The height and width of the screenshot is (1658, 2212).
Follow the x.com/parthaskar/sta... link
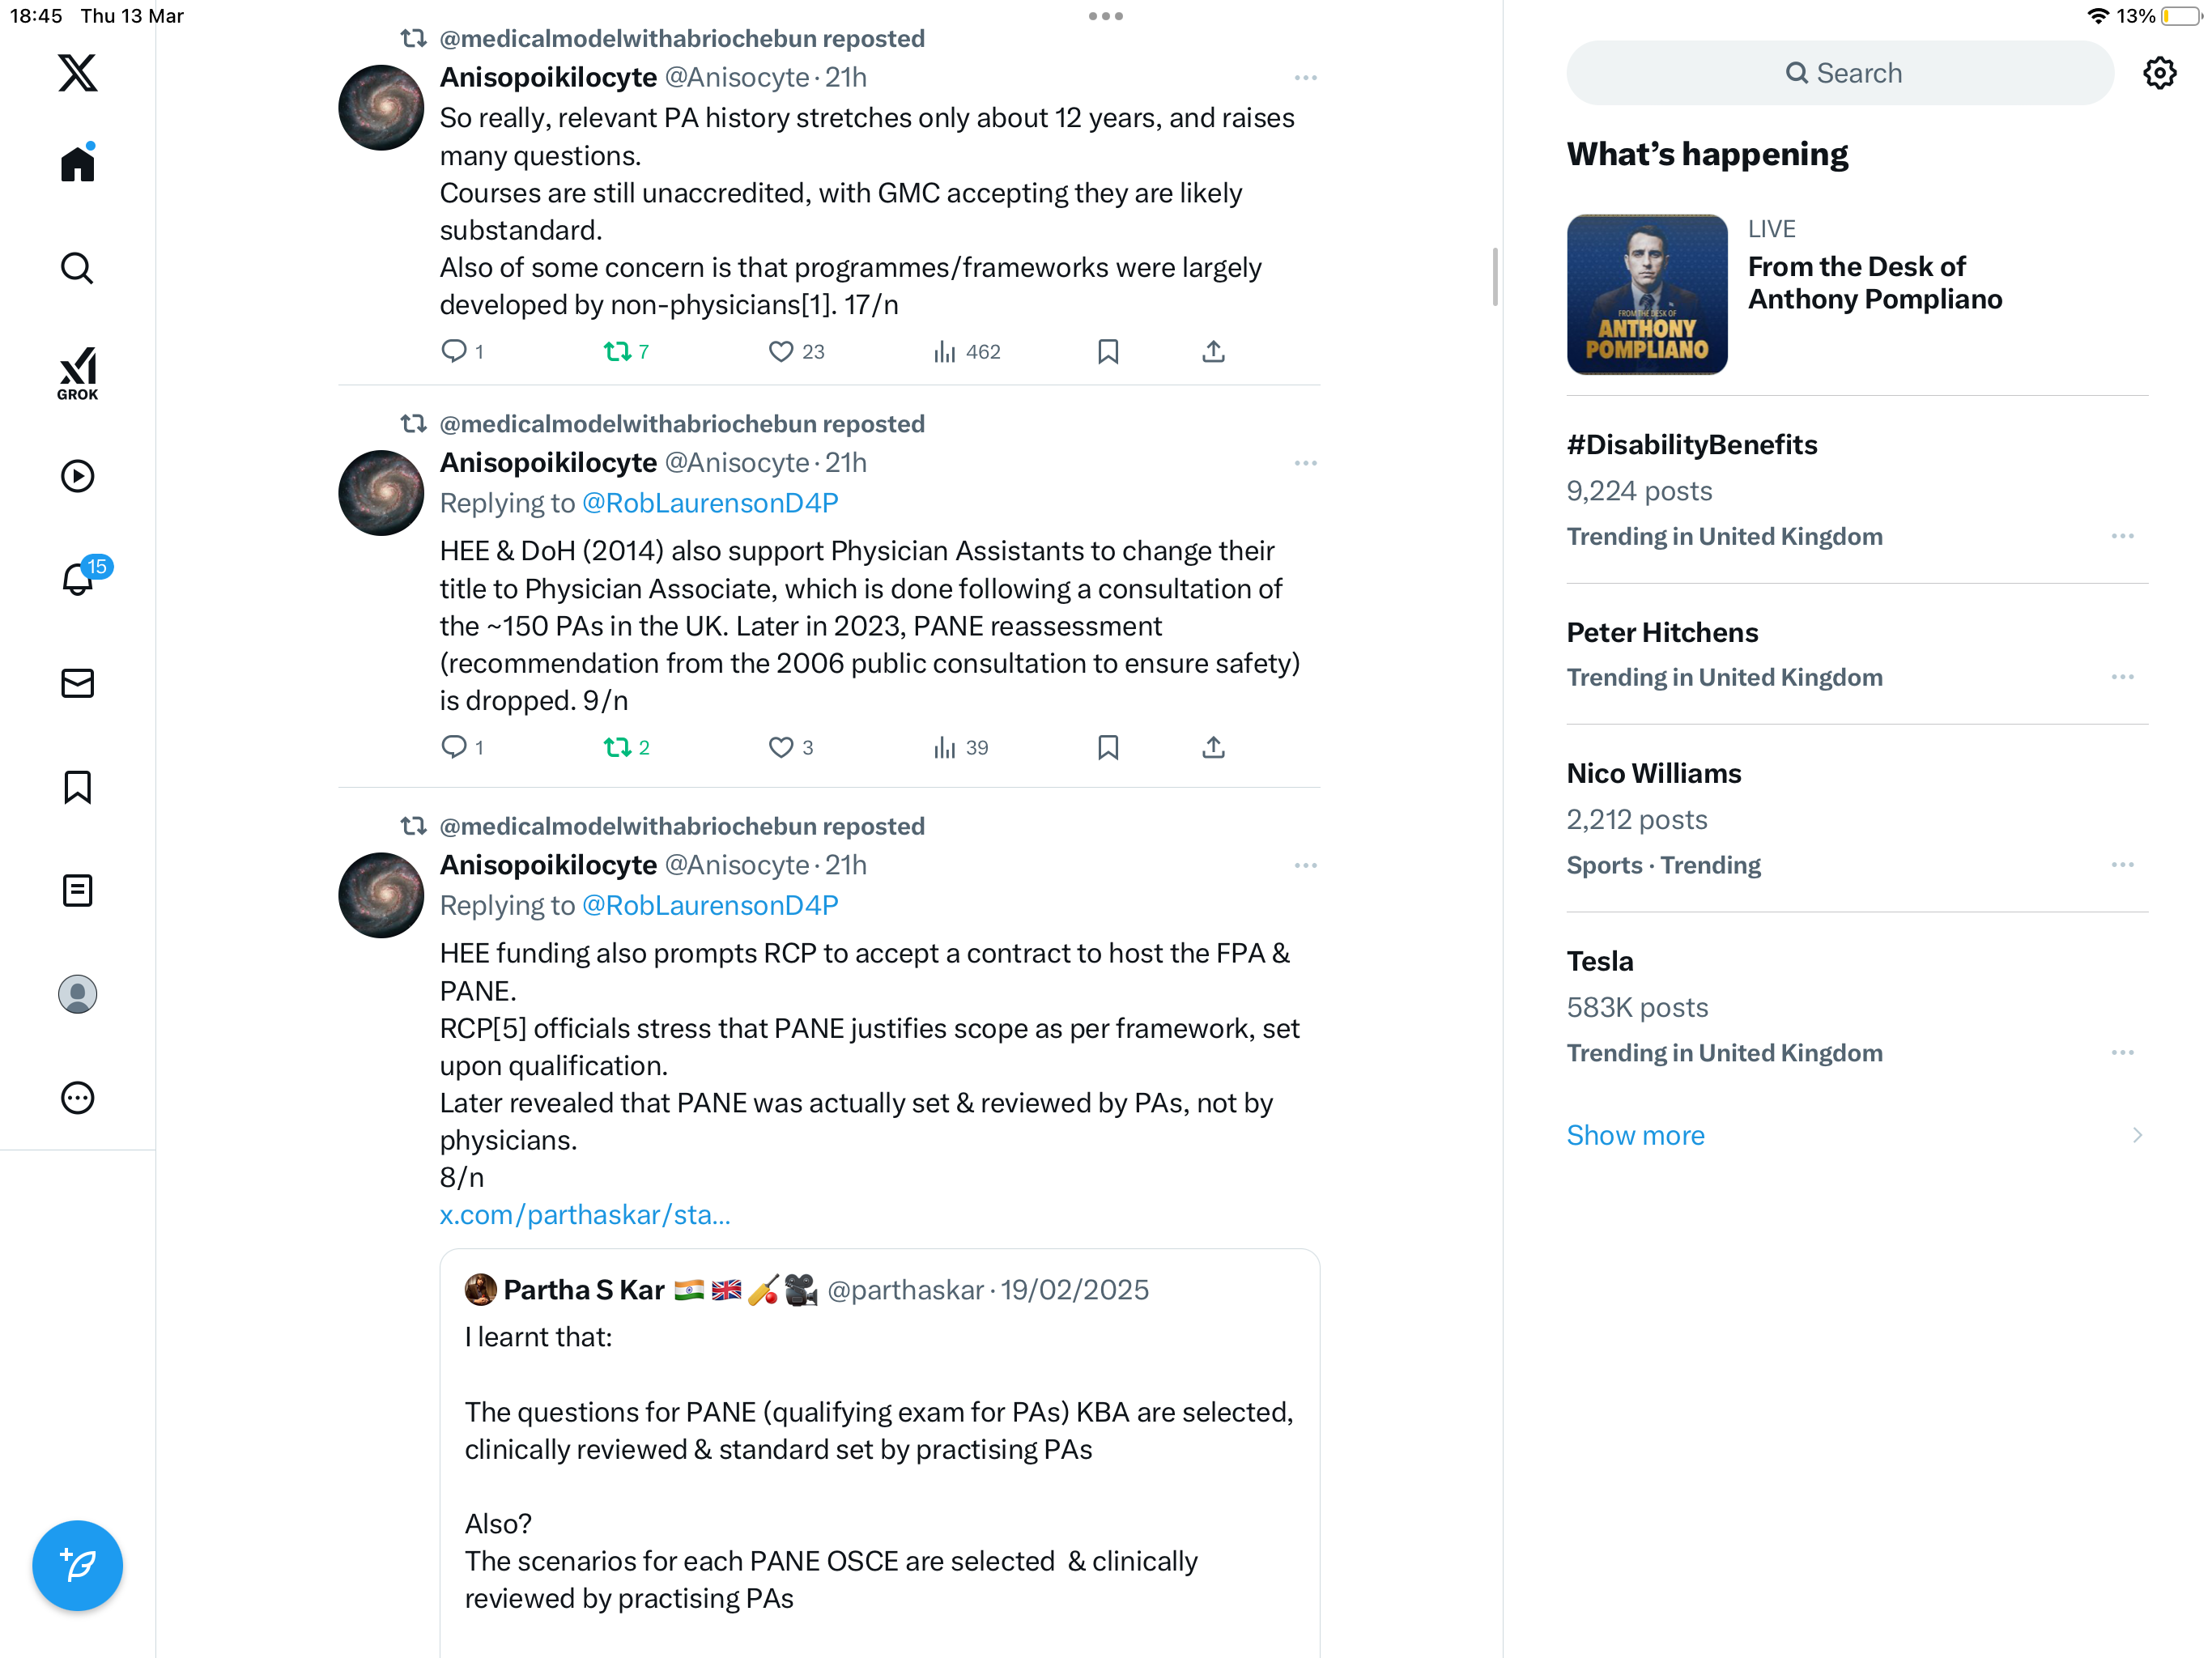585,1214
